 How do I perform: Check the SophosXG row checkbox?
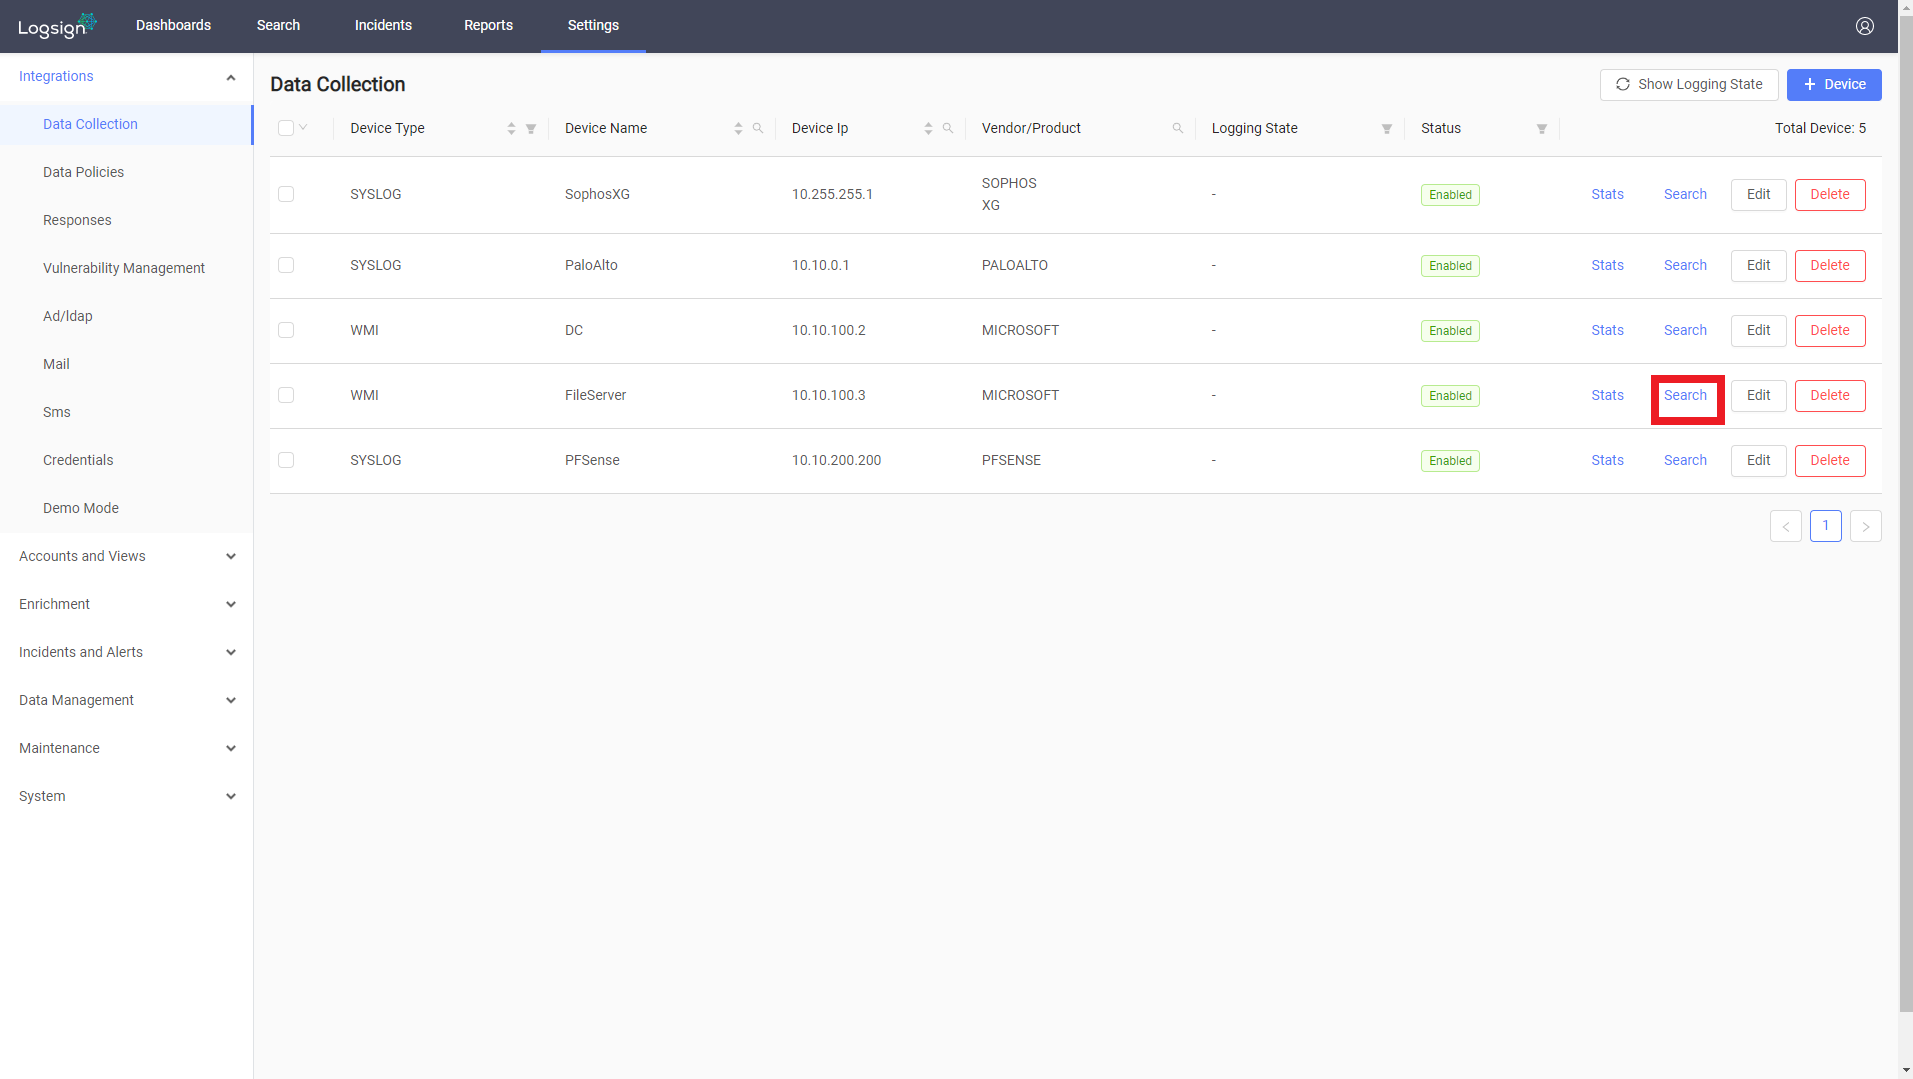point(286,194)
